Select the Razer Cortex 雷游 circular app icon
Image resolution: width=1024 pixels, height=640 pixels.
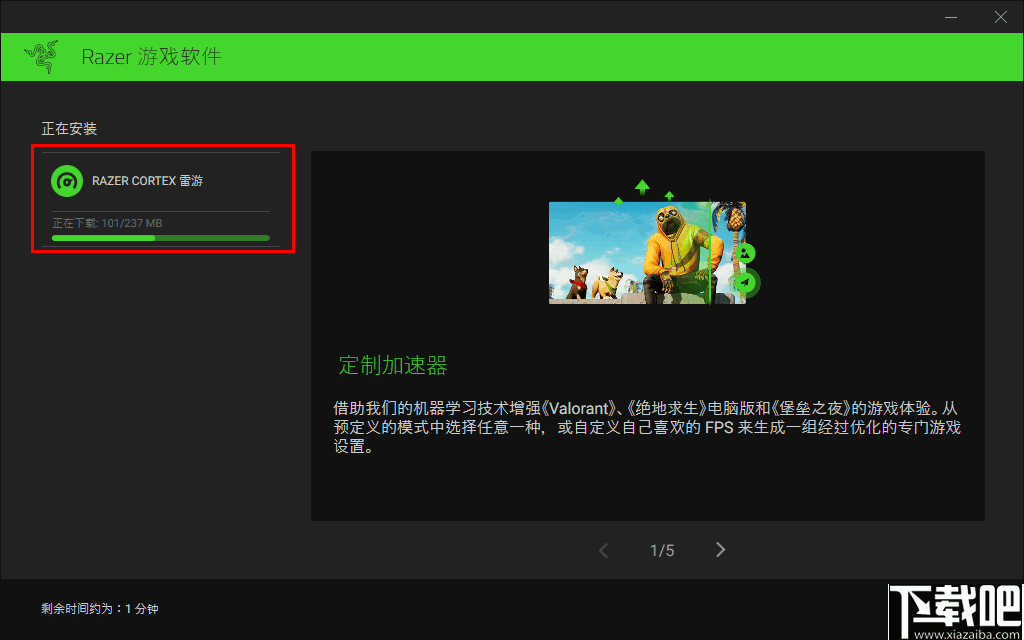point(67,182)
